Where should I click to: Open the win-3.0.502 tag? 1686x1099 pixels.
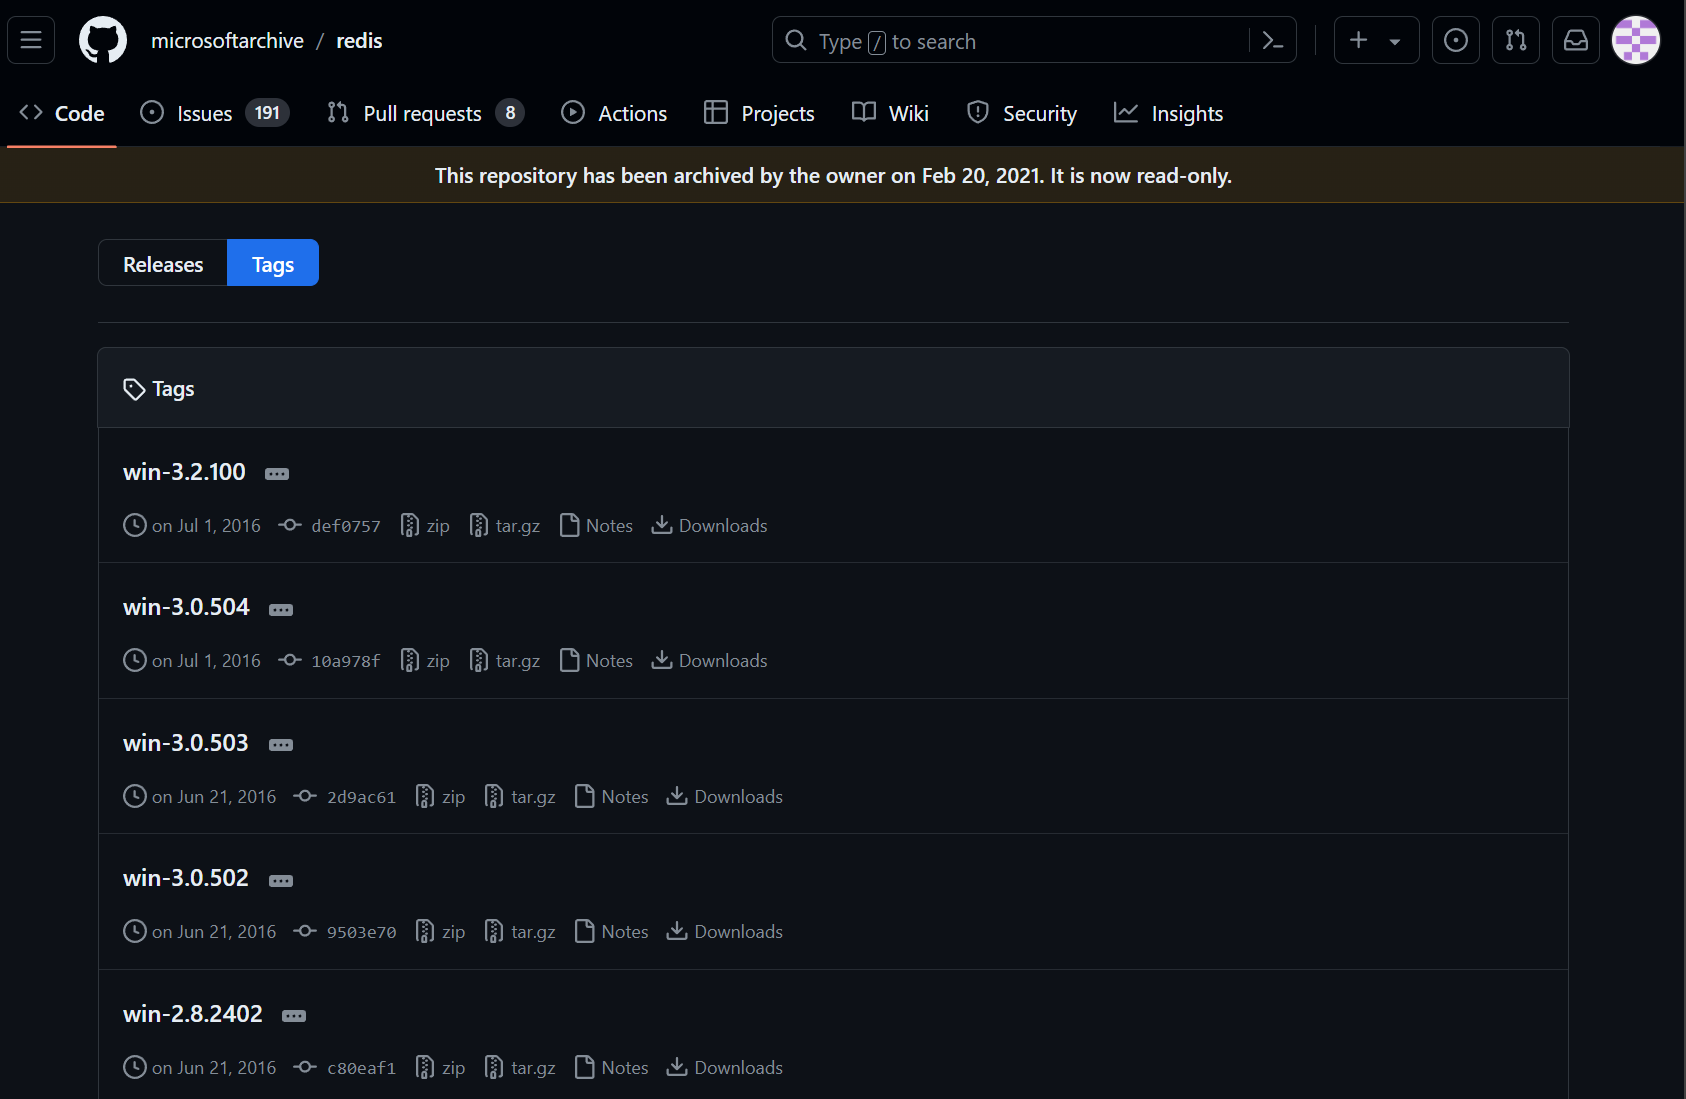(x=186, y=878)
